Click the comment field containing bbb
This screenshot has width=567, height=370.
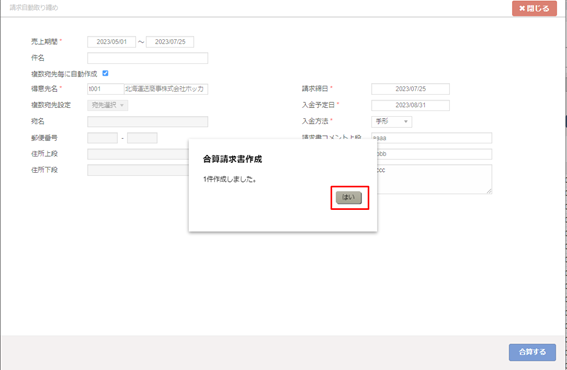click(434, 154)
